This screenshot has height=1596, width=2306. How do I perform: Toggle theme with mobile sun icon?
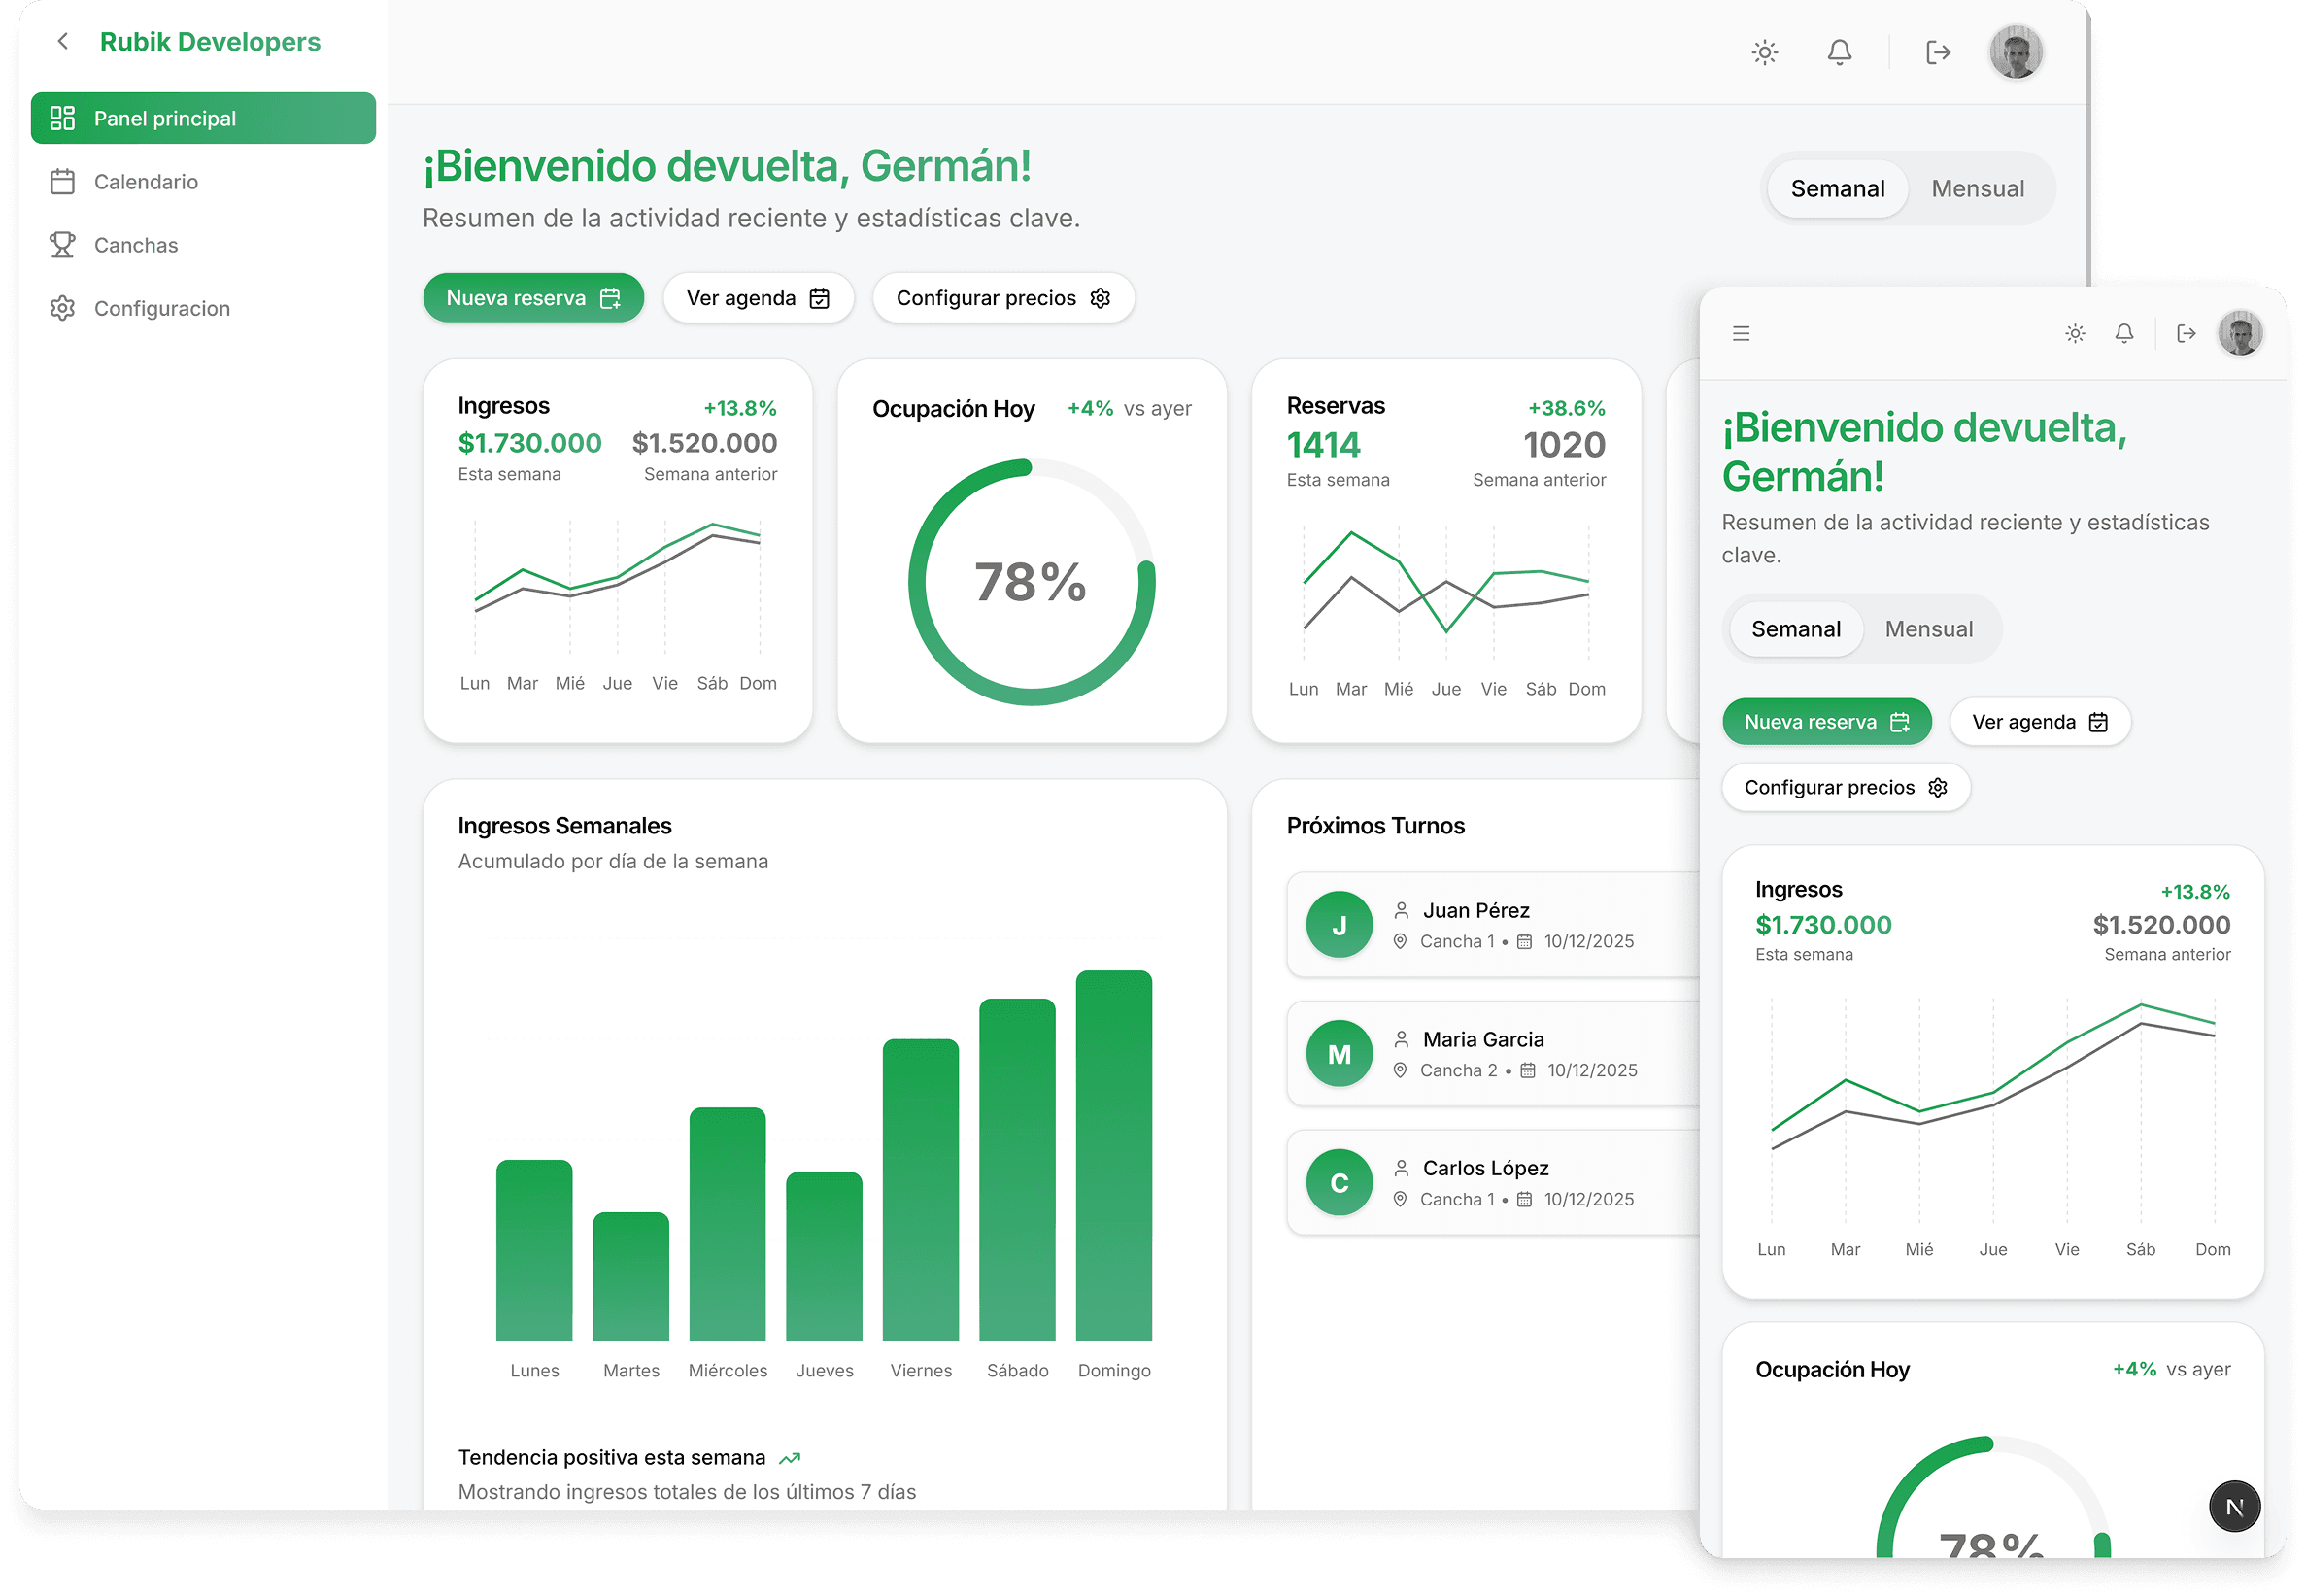click(2075, 333)
